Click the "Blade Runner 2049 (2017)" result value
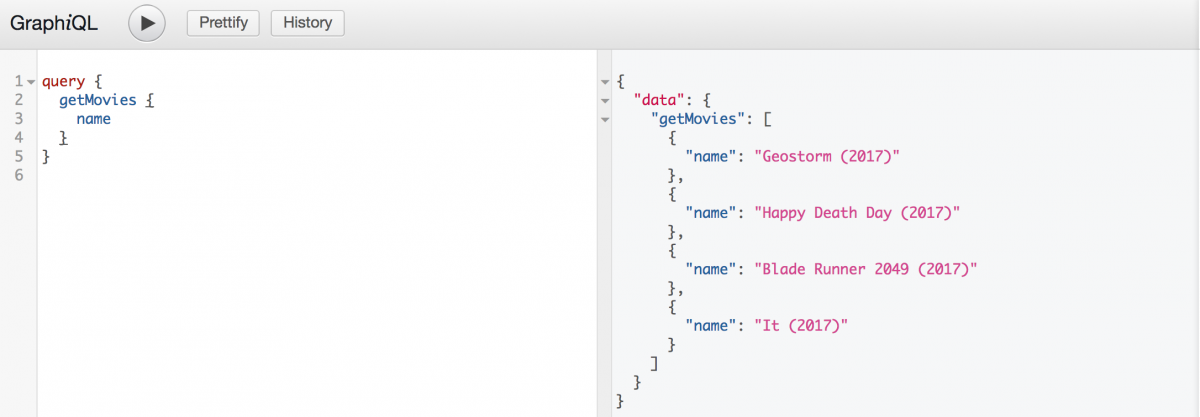1200x417 pixels. click(x=866, y=269)
